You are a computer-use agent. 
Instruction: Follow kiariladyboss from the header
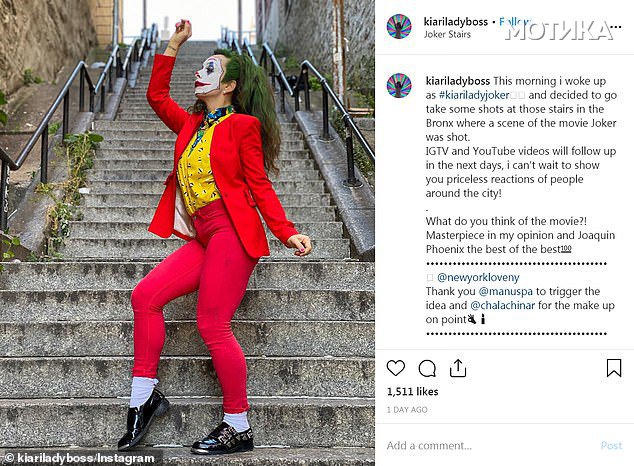click(x=514, y=21)
